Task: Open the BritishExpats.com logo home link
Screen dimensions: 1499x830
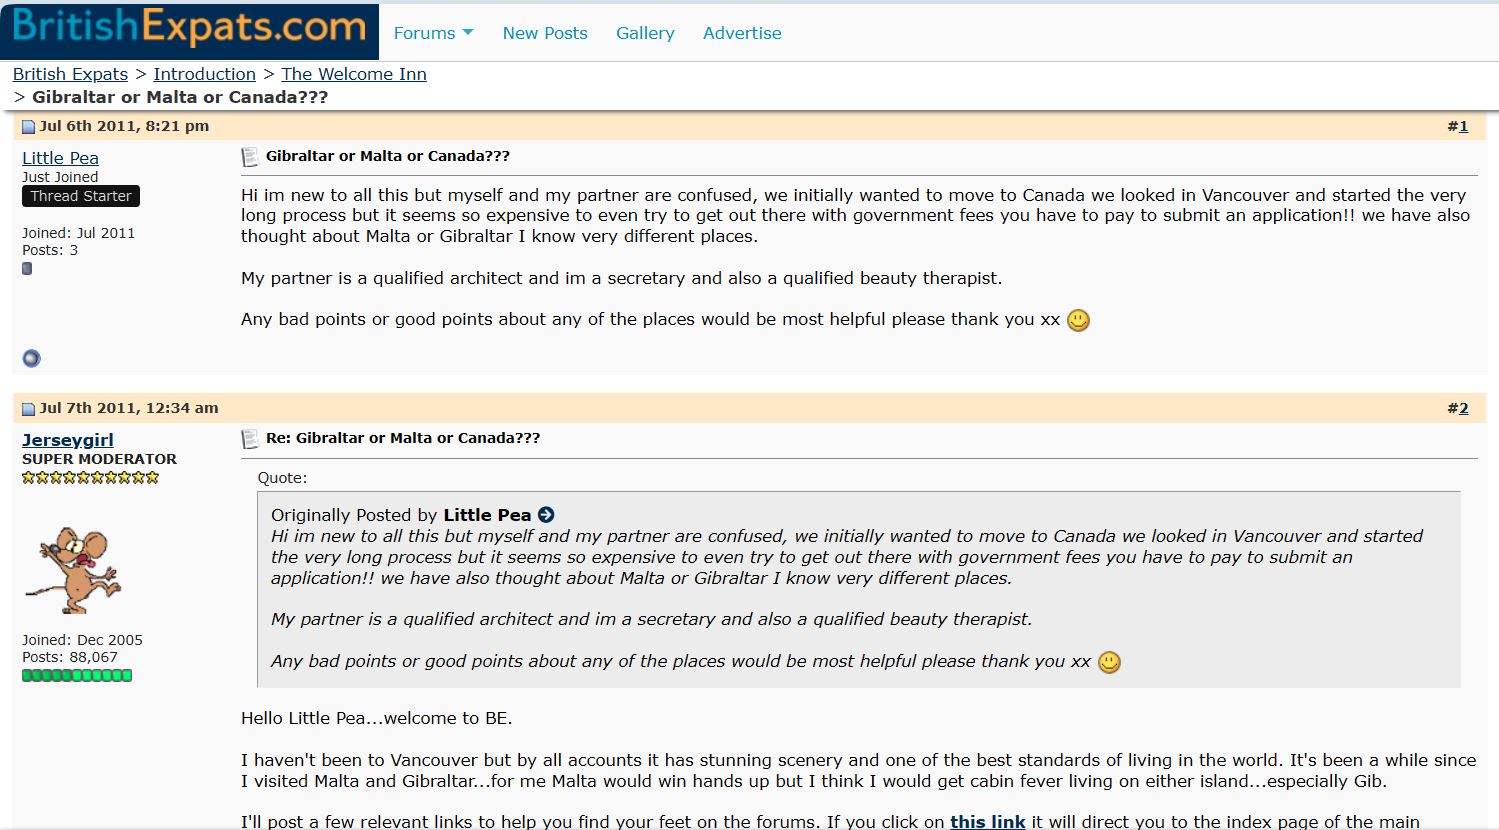Action: [189, 30]
